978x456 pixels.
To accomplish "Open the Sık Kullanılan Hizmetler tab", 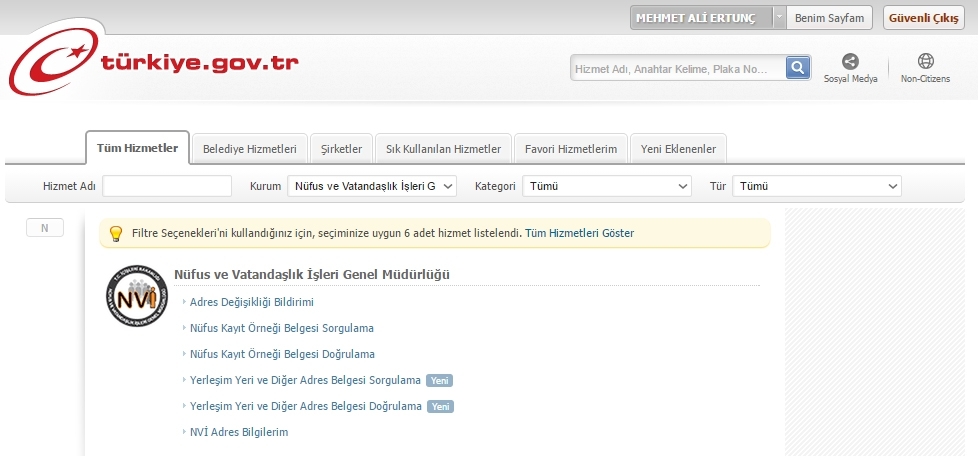I will 443,149.
